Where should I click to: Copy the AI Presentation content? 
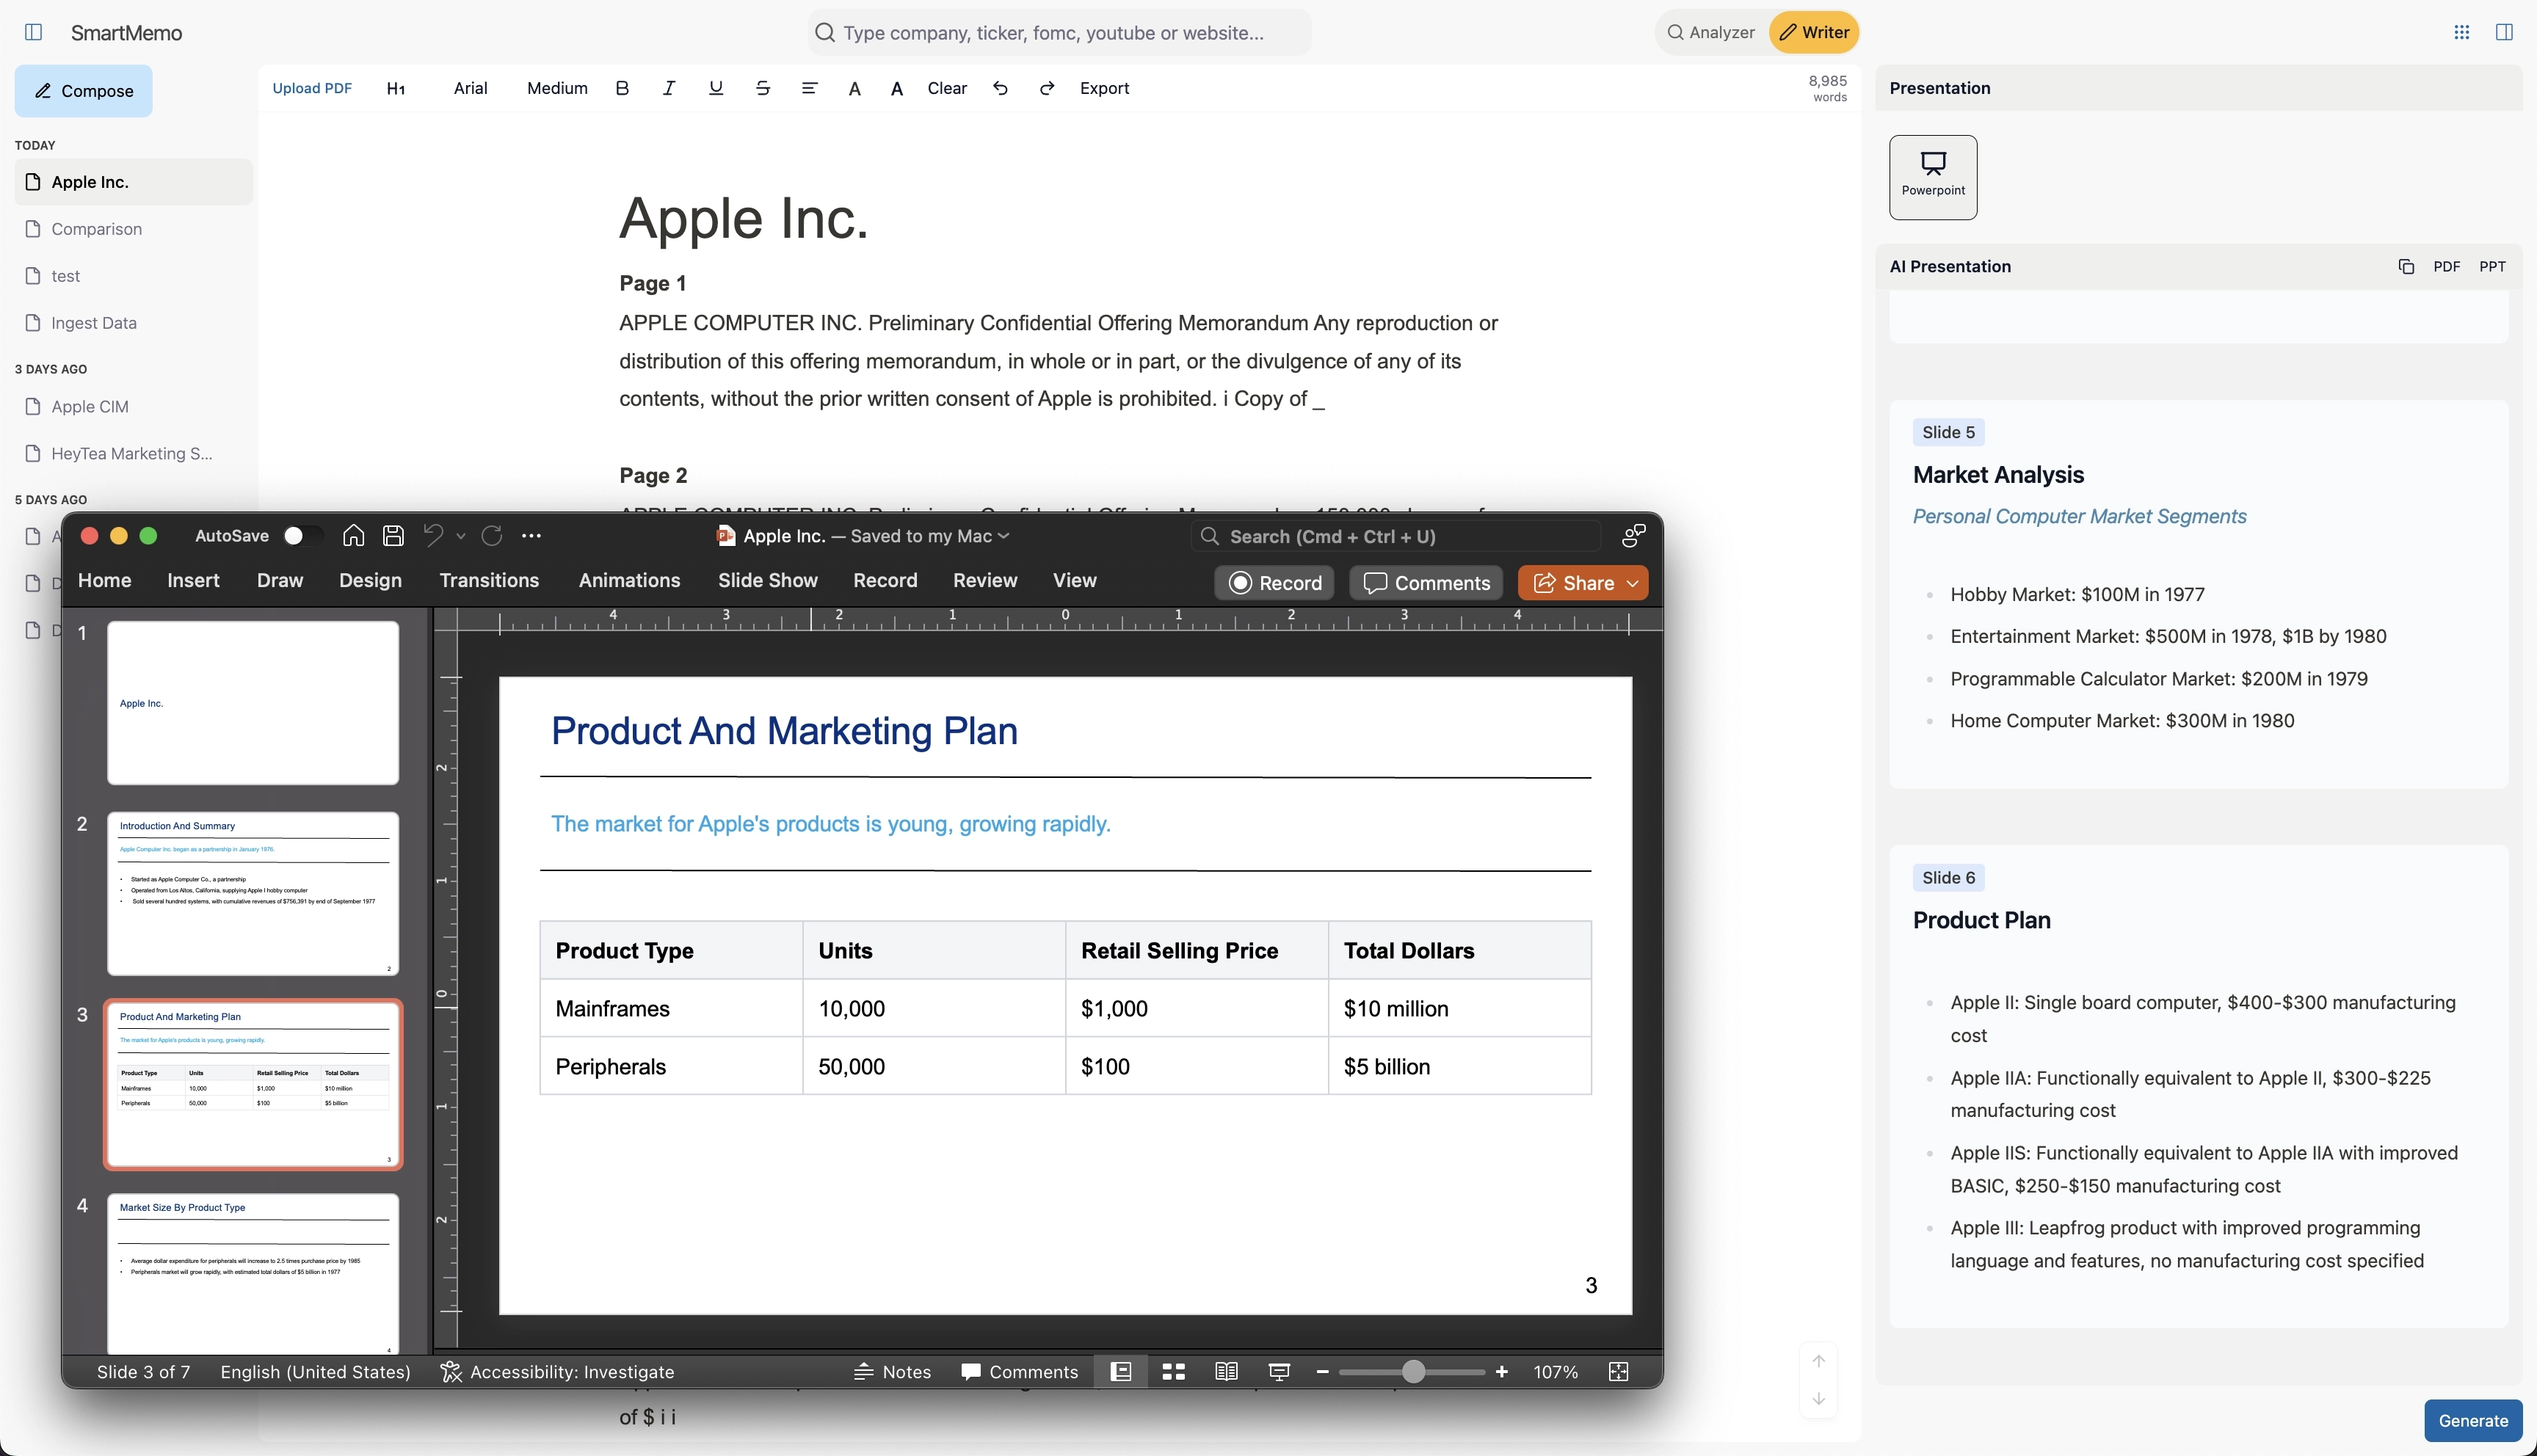[x=2406, y=266]
